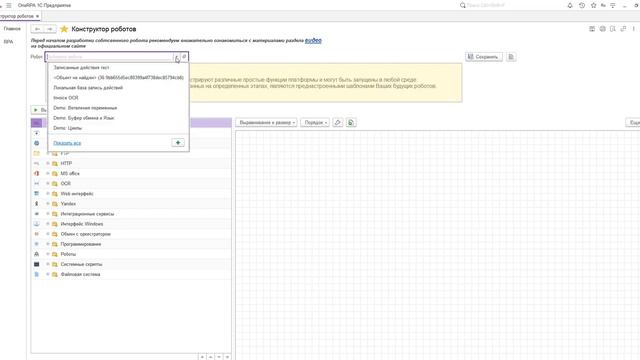Click the Yandex category icon

(36, 204)
